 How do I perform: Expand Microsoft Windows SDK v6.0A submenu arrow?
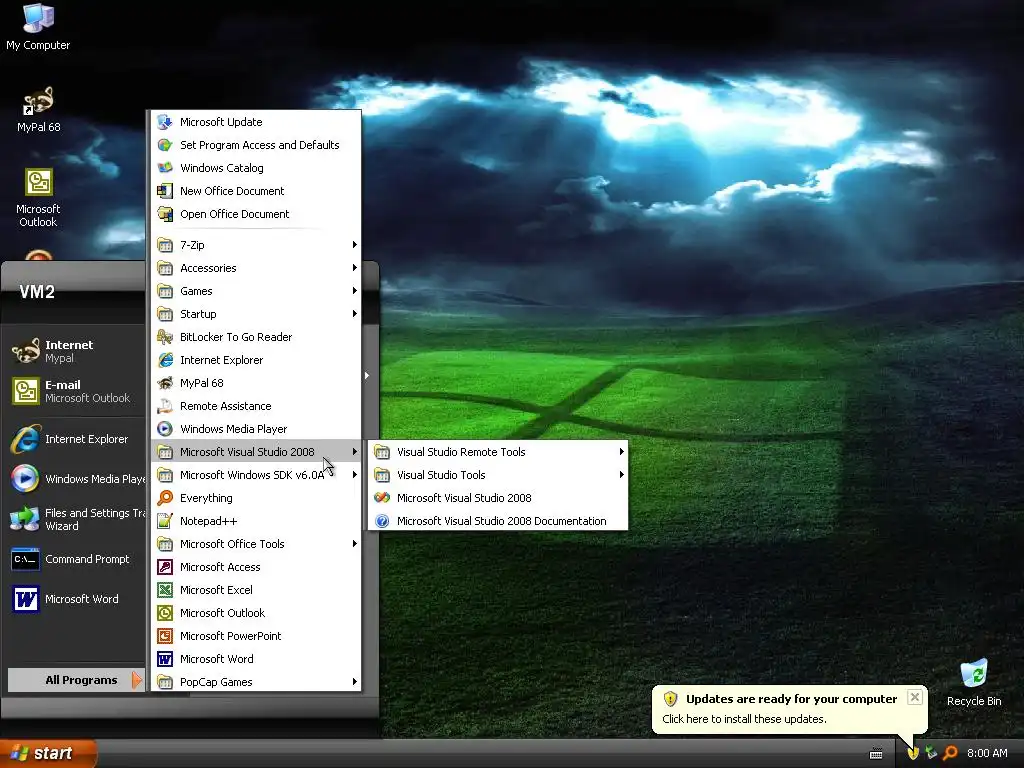pos(355,475)
